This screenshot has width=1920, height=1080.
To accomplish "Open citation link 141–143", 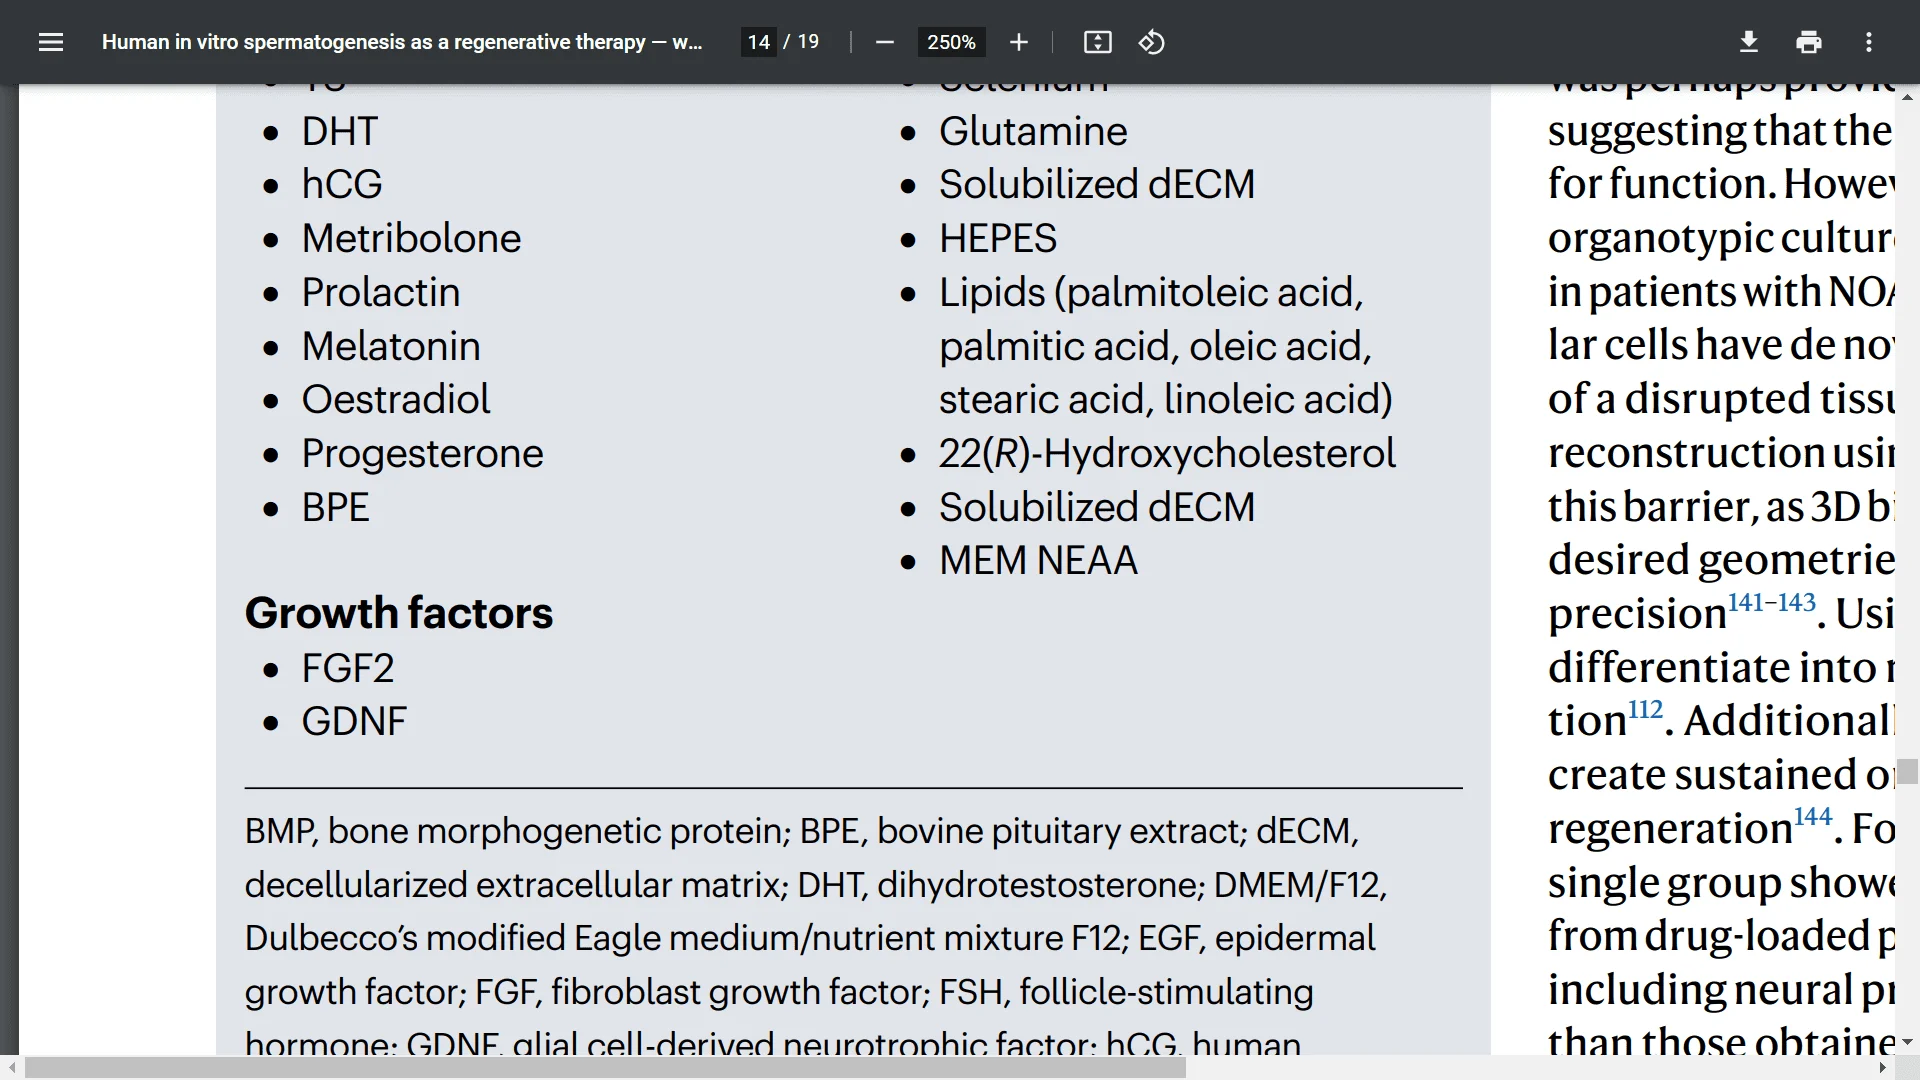I will (x=1771, y=603).
